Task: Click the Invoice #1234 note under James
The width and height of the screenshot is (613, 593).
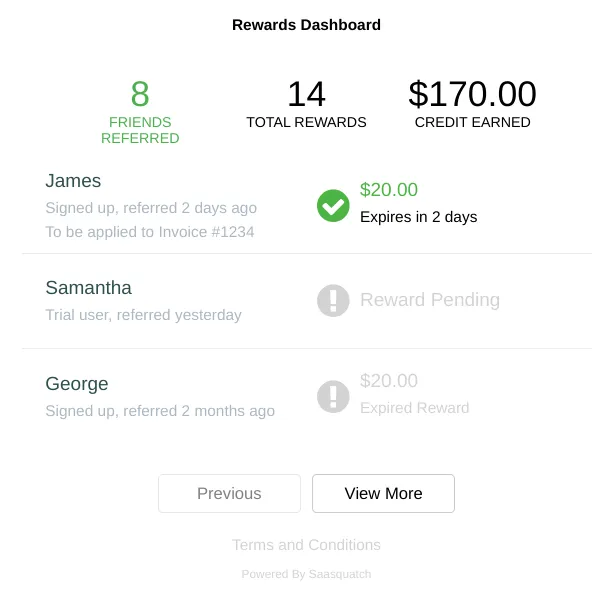Action: coord(150,232)
